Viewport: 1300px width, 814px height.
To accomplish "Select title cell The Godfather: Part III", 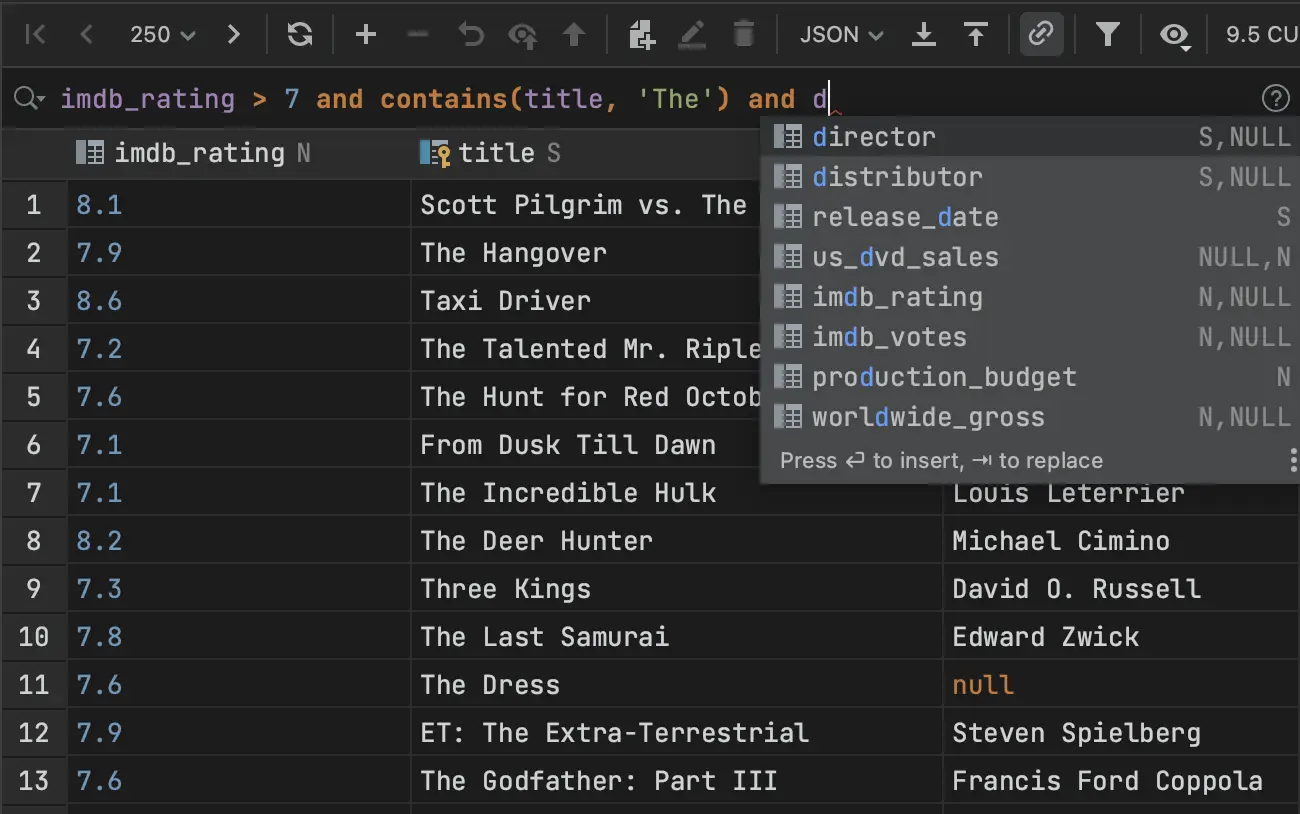I will (677, 781).
